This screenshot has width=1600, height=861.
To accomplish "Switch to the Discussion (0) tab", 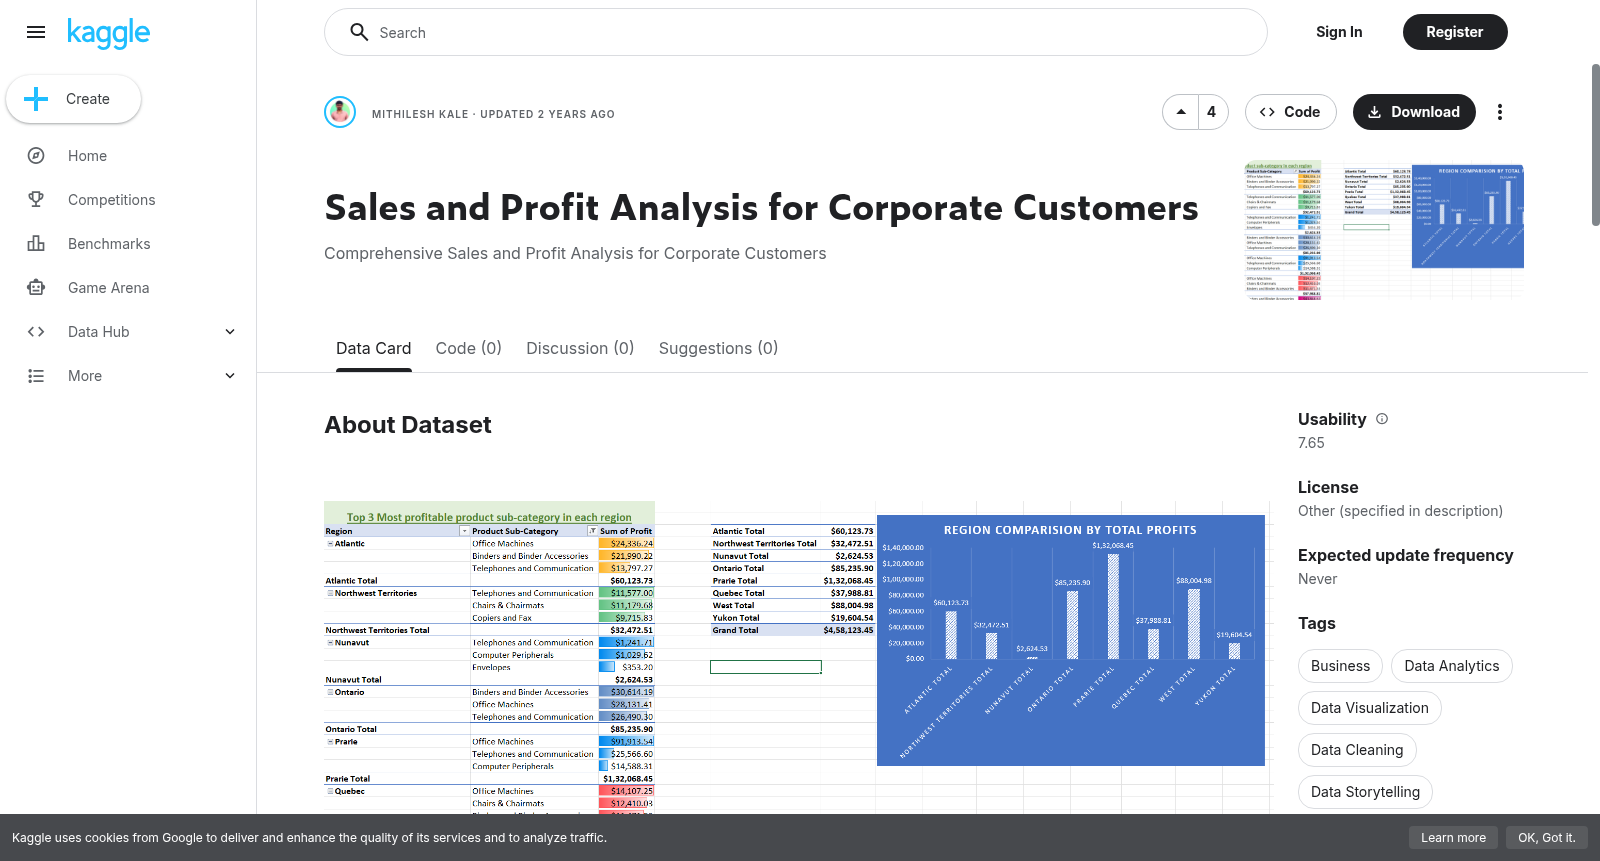I will click(580, 348).
